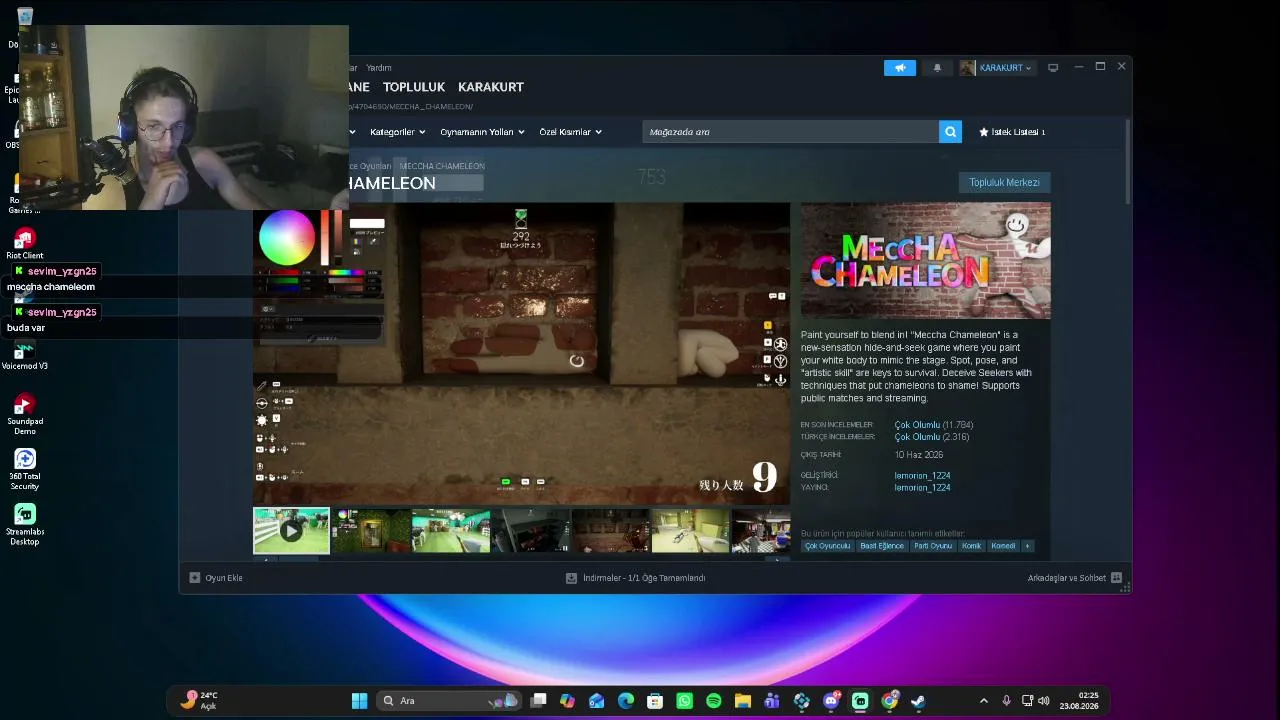Screen dimensions: 1280x720
Task: Open Microsoft Store from the taskbar
Action: (x=655, y=701)
